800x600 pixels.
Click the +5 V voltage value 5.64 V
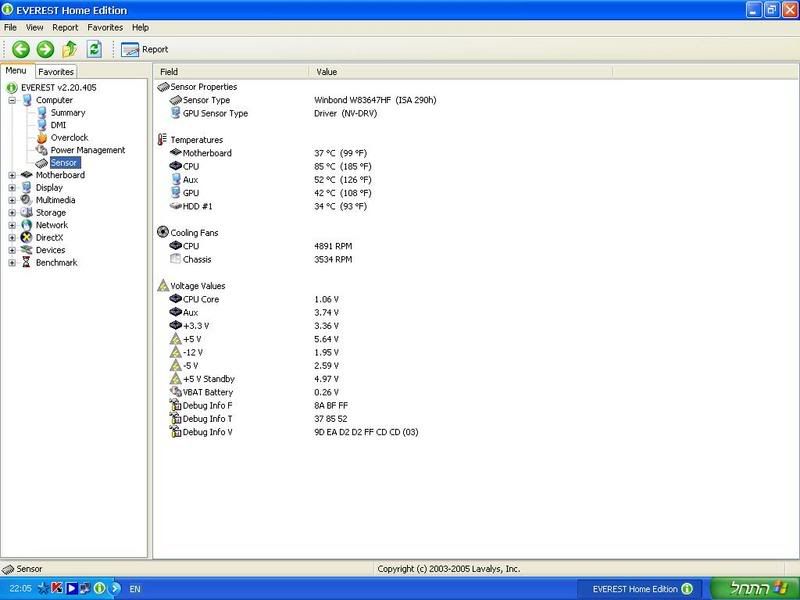(x=327, y=339)
